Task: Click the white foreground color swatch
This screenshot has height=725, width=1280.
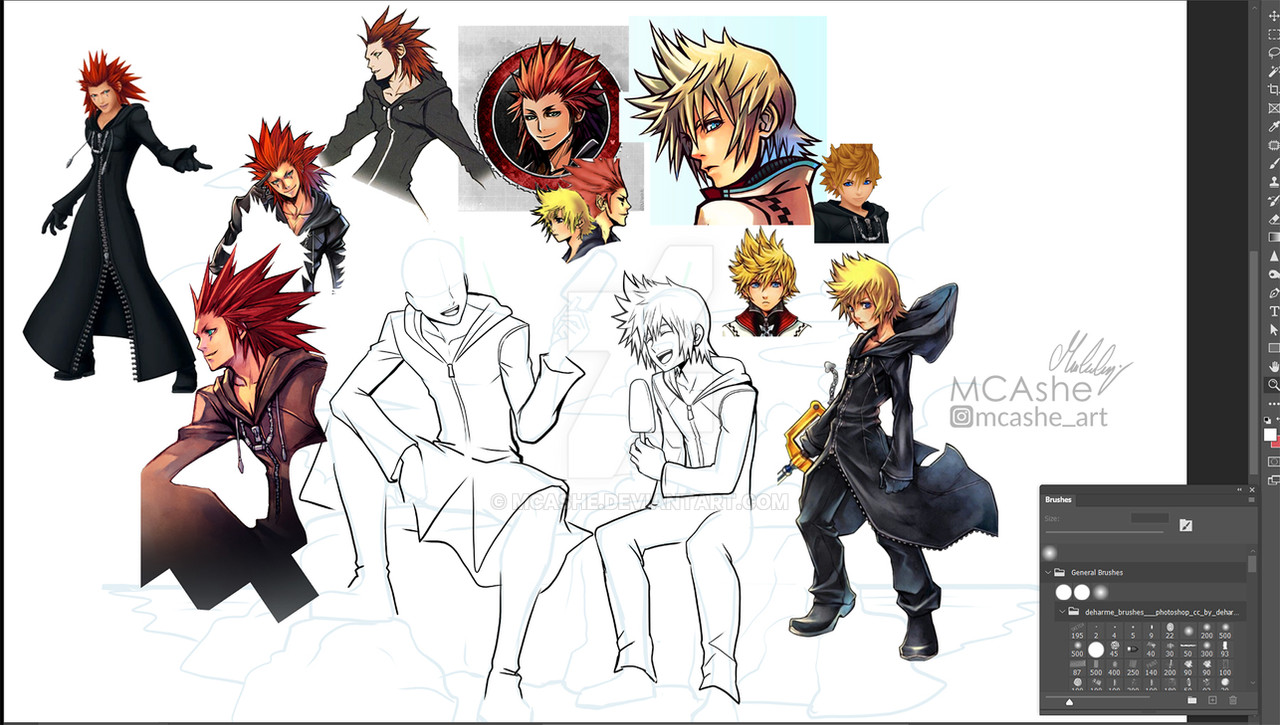Action: pyautogui.click(x=1269, y=435)
